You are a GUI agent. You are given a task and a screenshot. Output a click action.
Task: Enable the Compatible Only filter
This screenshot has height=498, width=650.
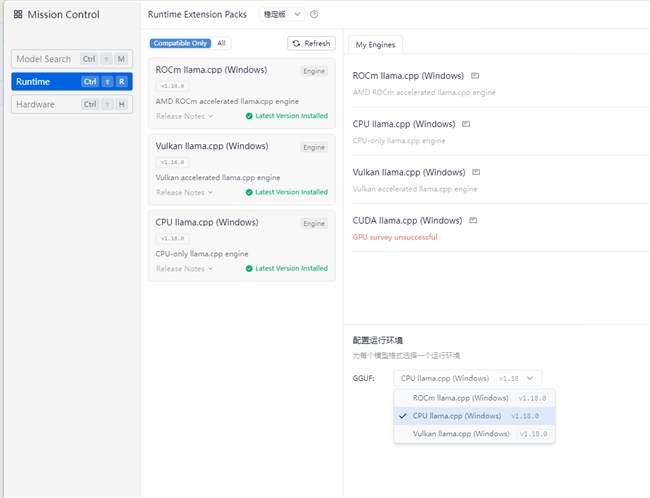(x=181, y=44)
